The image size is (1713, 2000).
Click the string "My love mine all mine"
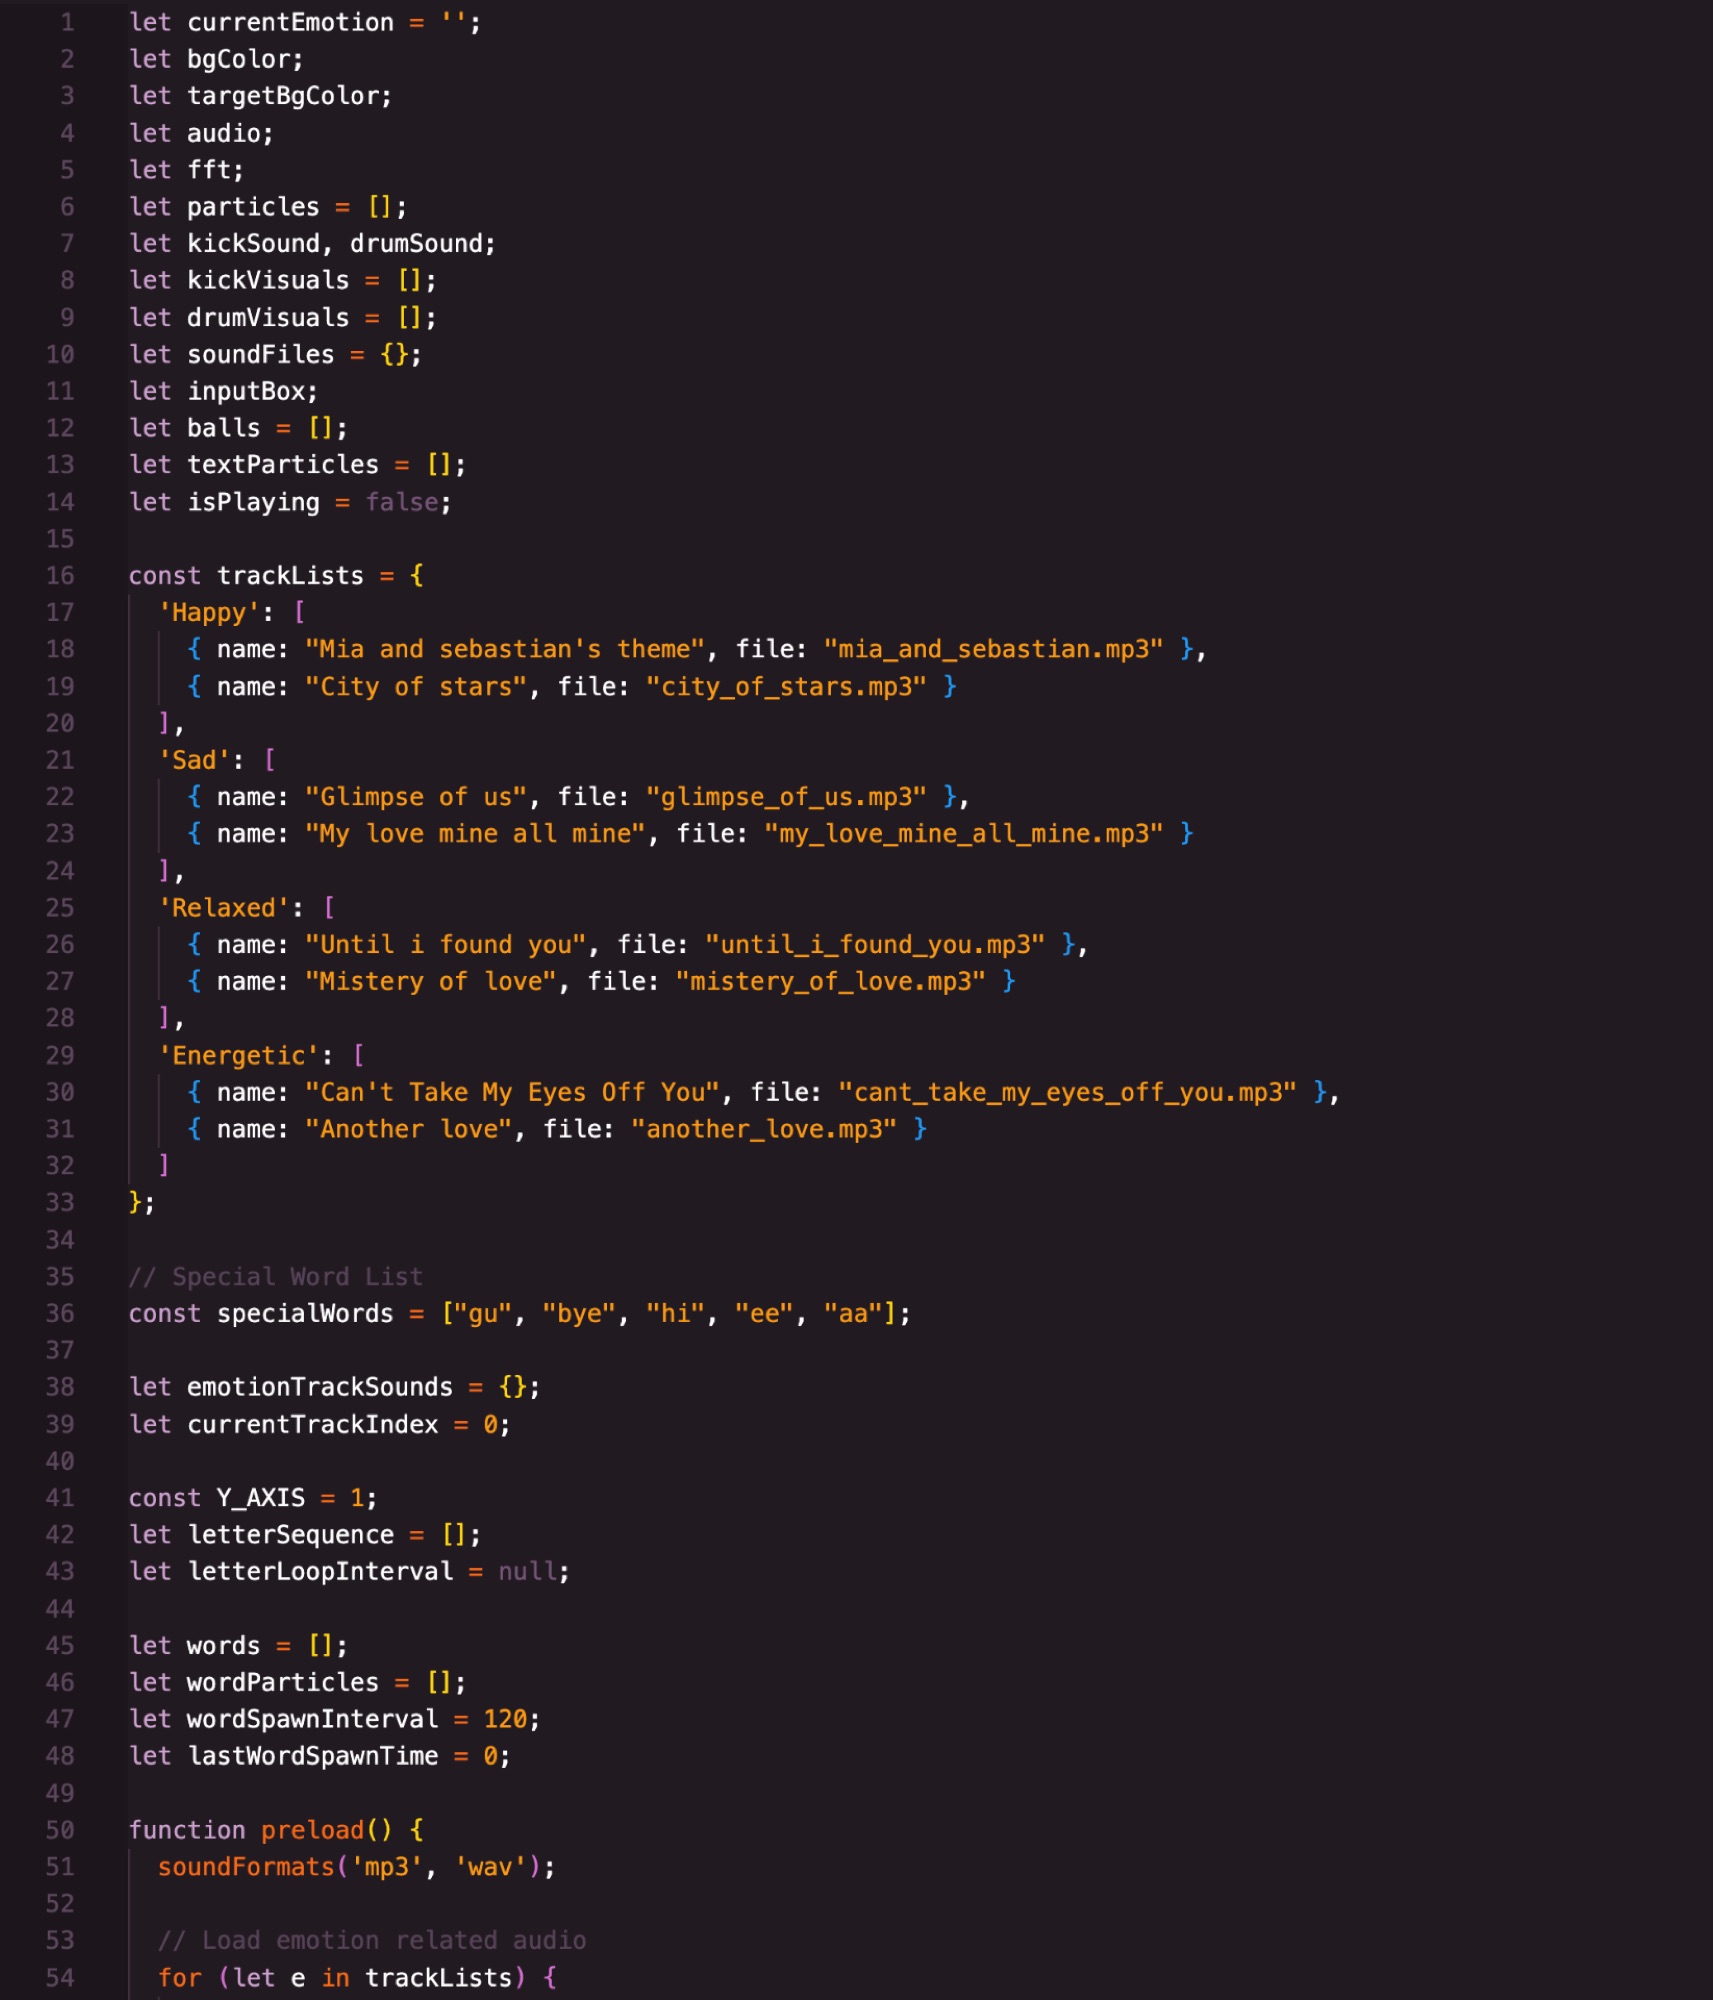(475, 834)
